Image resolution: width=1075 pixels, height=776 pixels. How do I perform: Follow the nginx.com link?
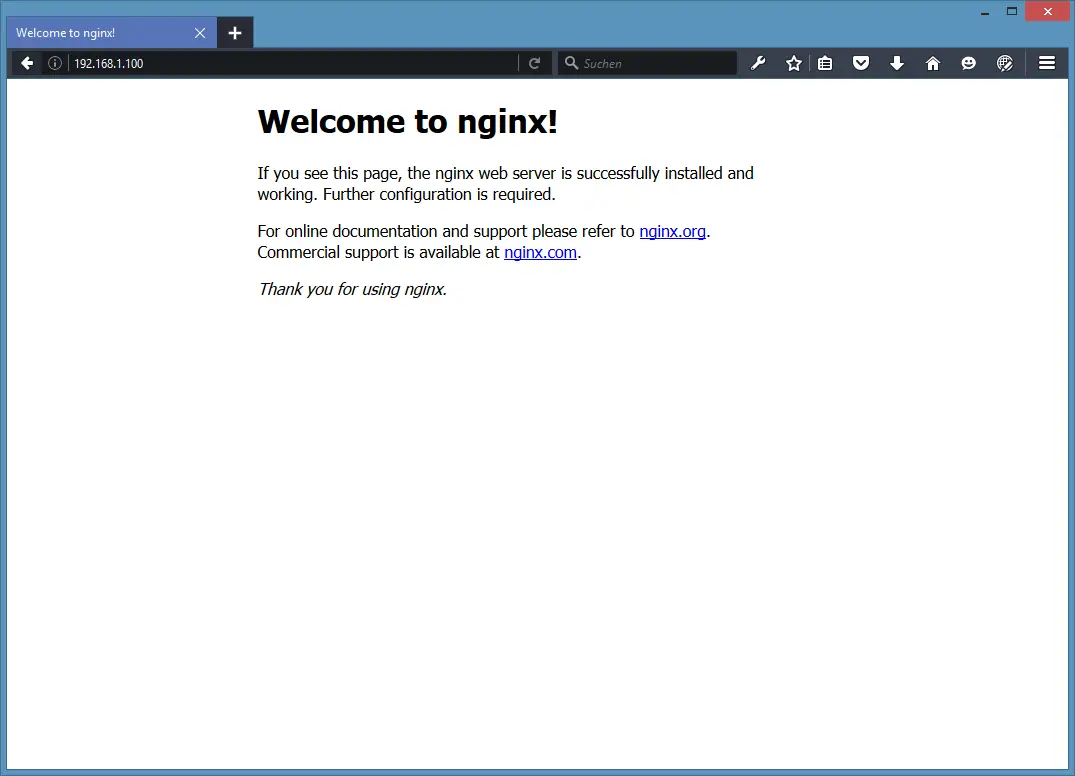point(540,252)
